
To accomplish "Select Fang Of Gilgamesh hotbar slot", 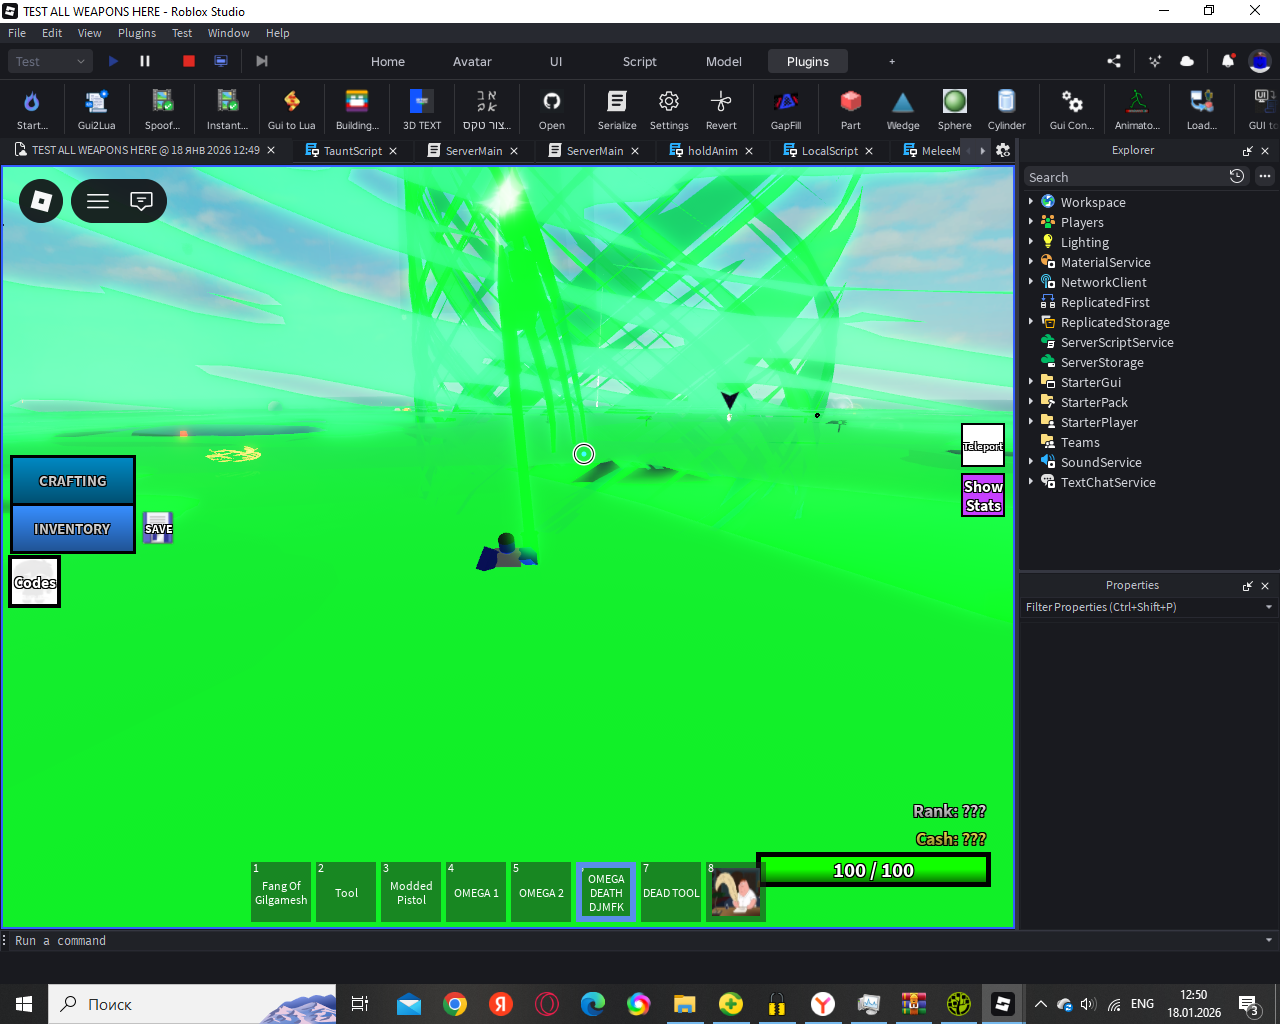I will pos(281,892).
